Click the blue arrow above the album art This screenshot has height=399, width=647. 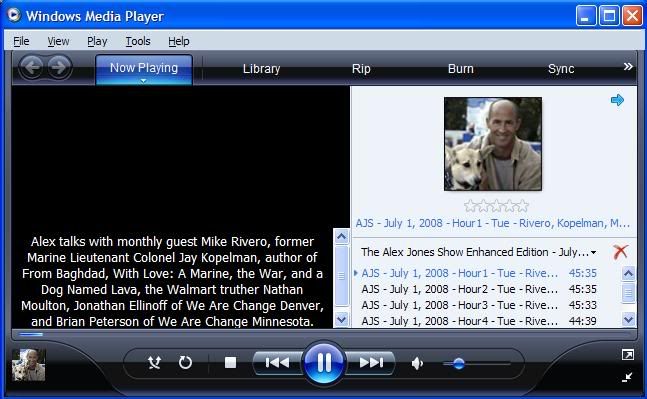617,100
